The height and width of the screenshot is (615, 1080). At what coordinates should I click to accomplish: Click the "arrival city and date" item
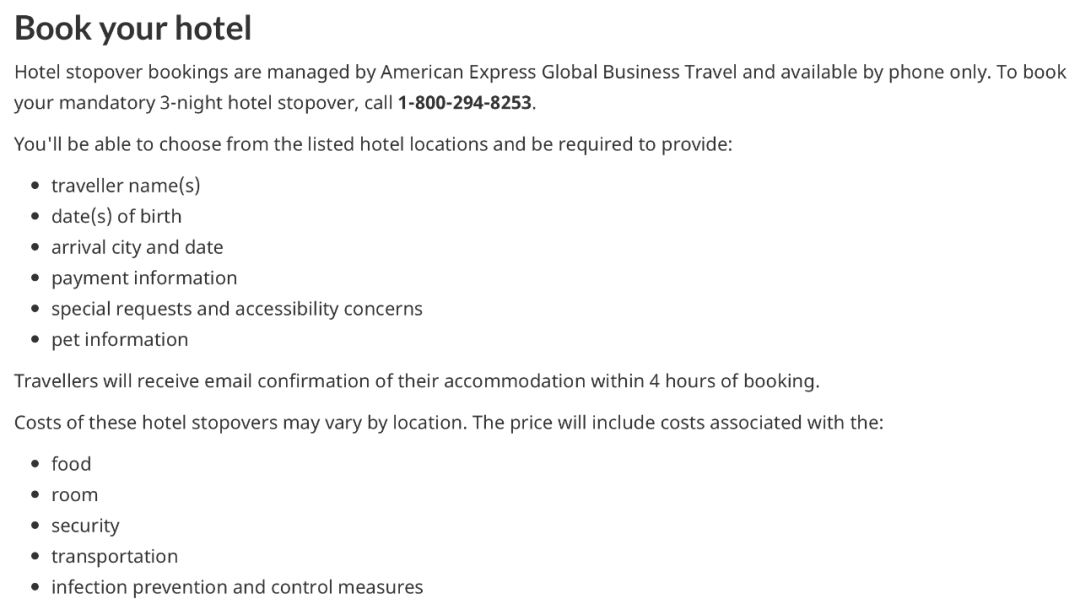(137, 247)
